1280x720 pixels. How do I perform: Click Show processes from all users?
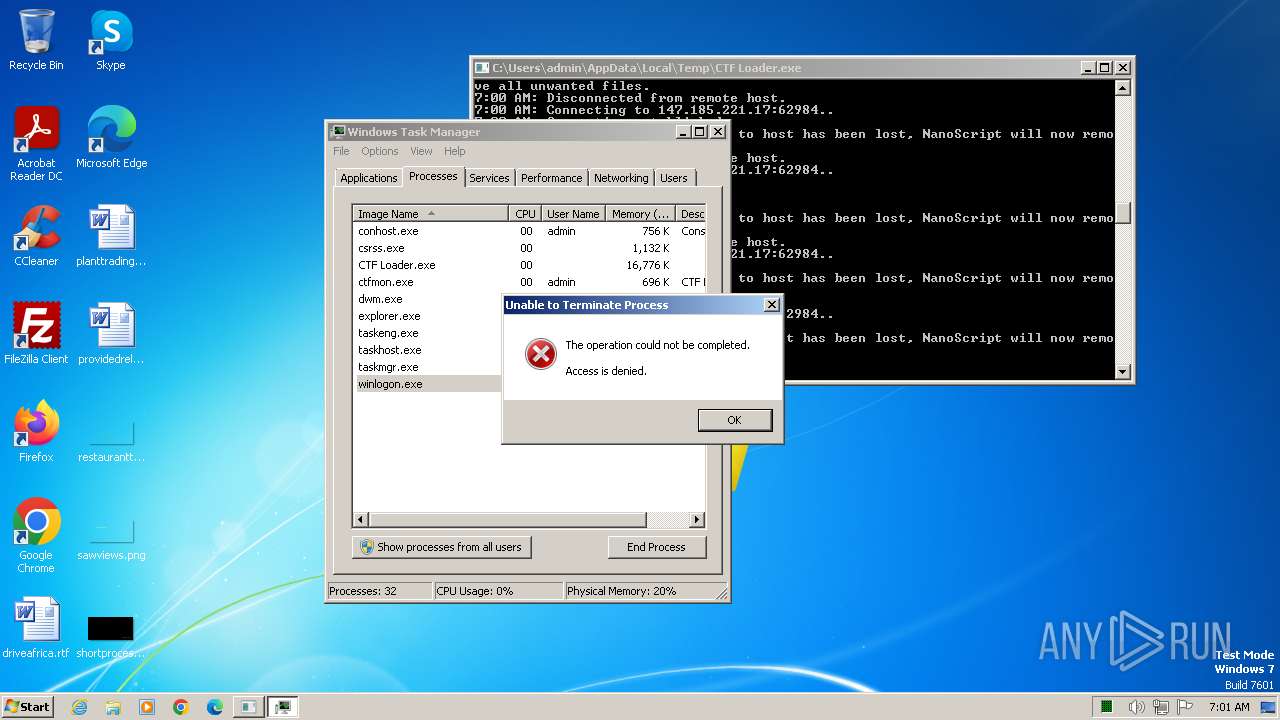click(441, 547)
